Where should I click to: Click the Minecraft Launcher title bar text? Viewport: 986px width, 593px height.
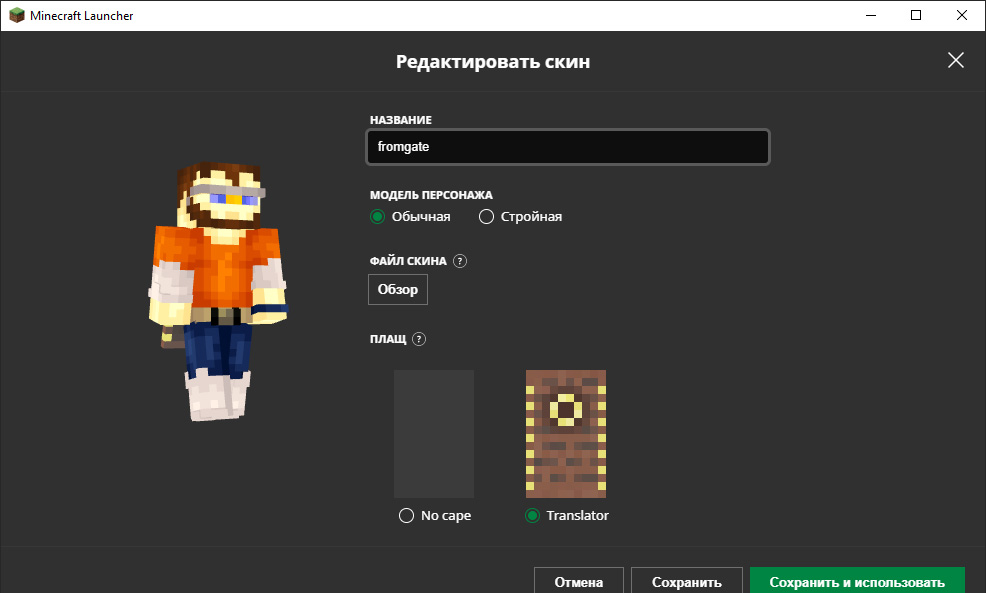click(81, 16)
